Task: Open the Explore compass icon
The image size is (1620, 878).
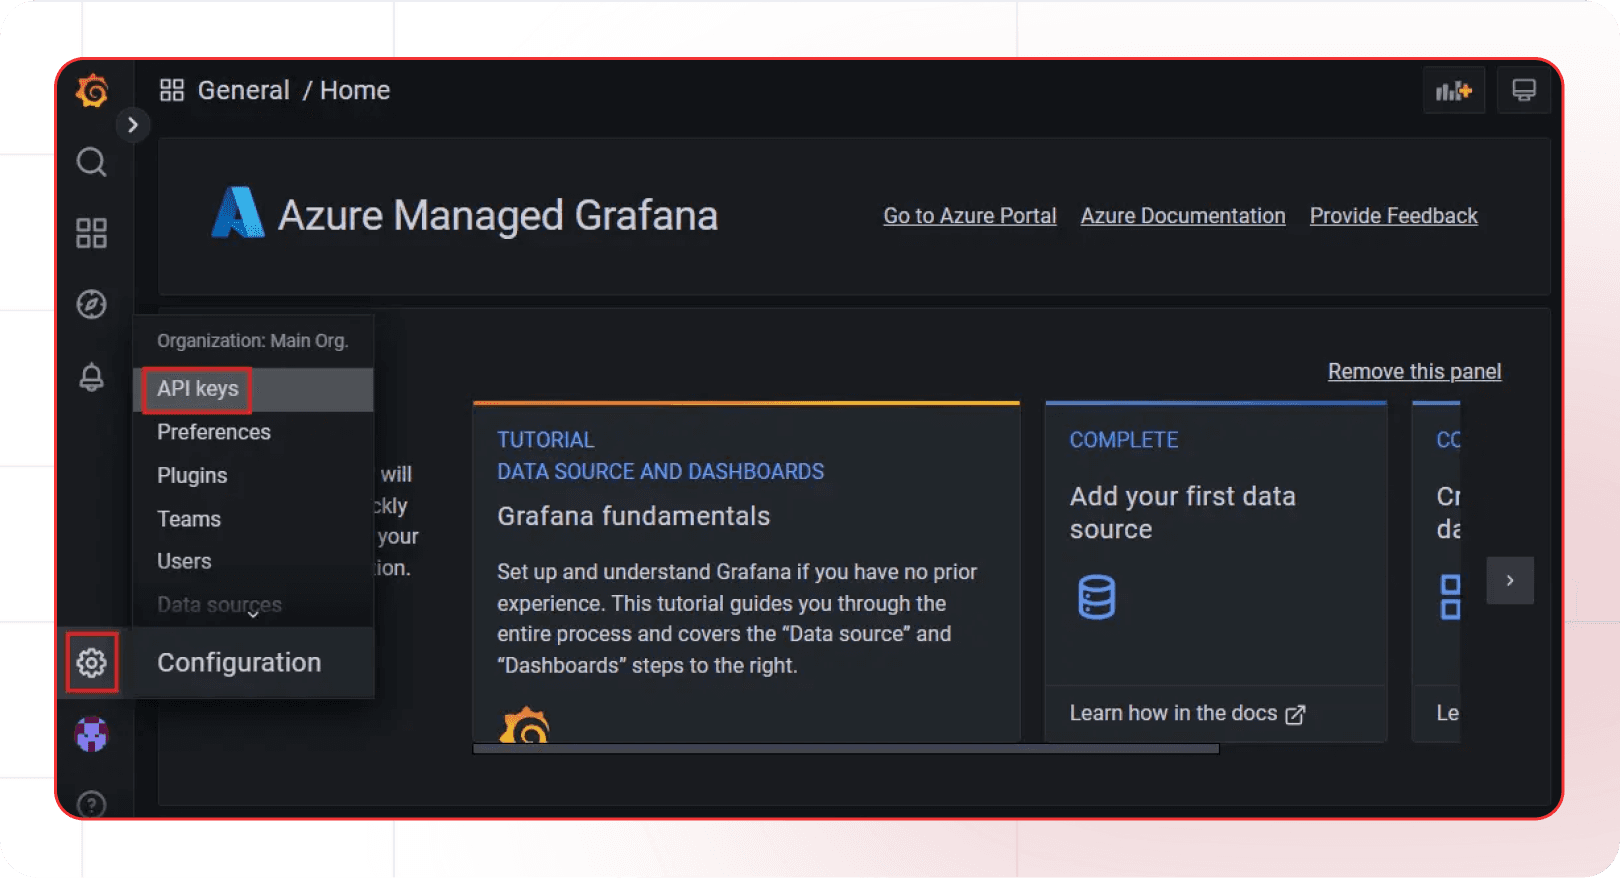Action: 92,304
